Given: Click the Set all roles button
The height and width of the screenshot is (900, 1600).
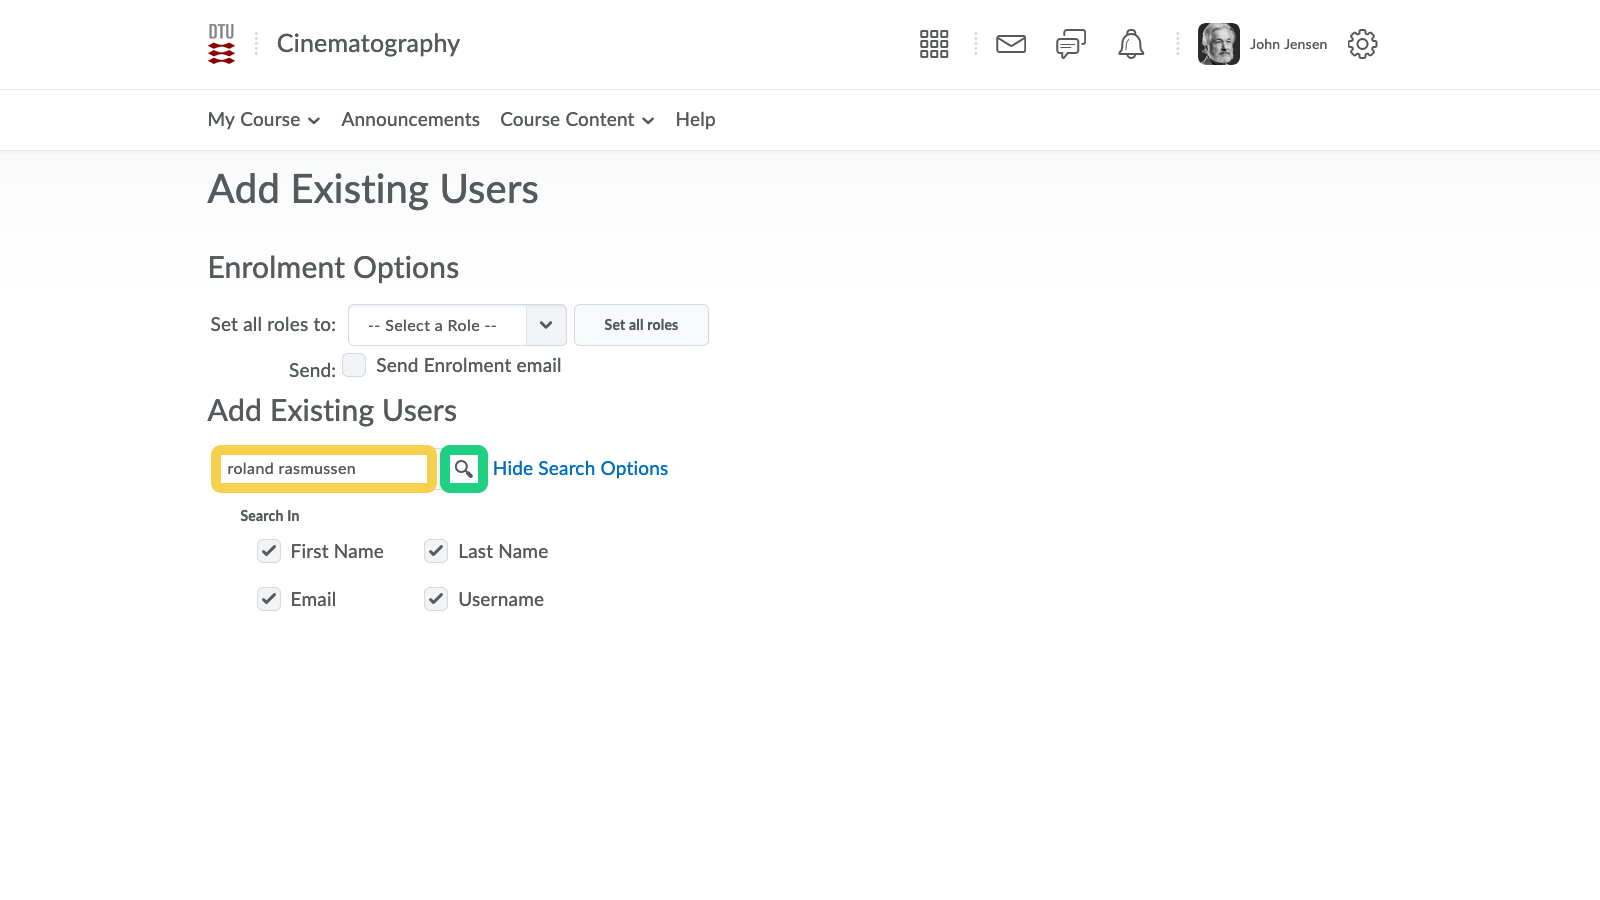Looking at the screenshot, I should (x=641, y=325).
